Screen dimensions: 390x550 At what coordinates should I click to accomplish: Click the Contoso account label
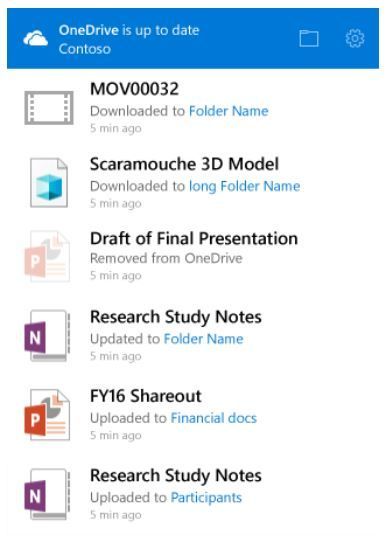(85, 49)
